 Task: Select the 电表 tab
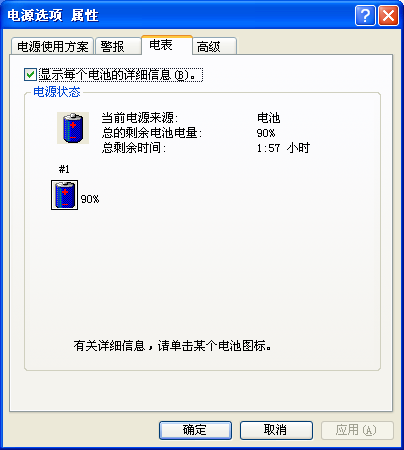click(167, 45)
